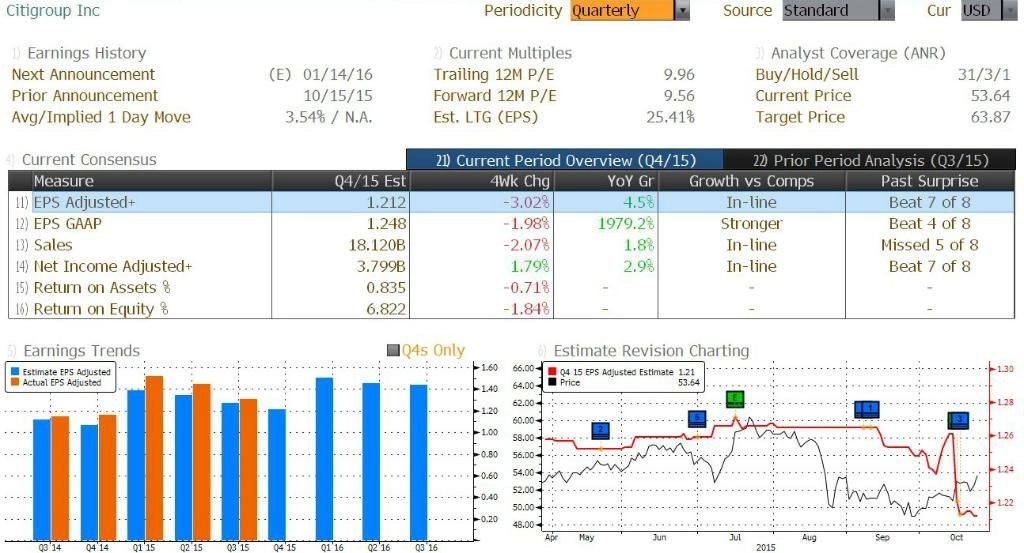
Task: Click the blue '2' revision marker in May
Action: 601,430
